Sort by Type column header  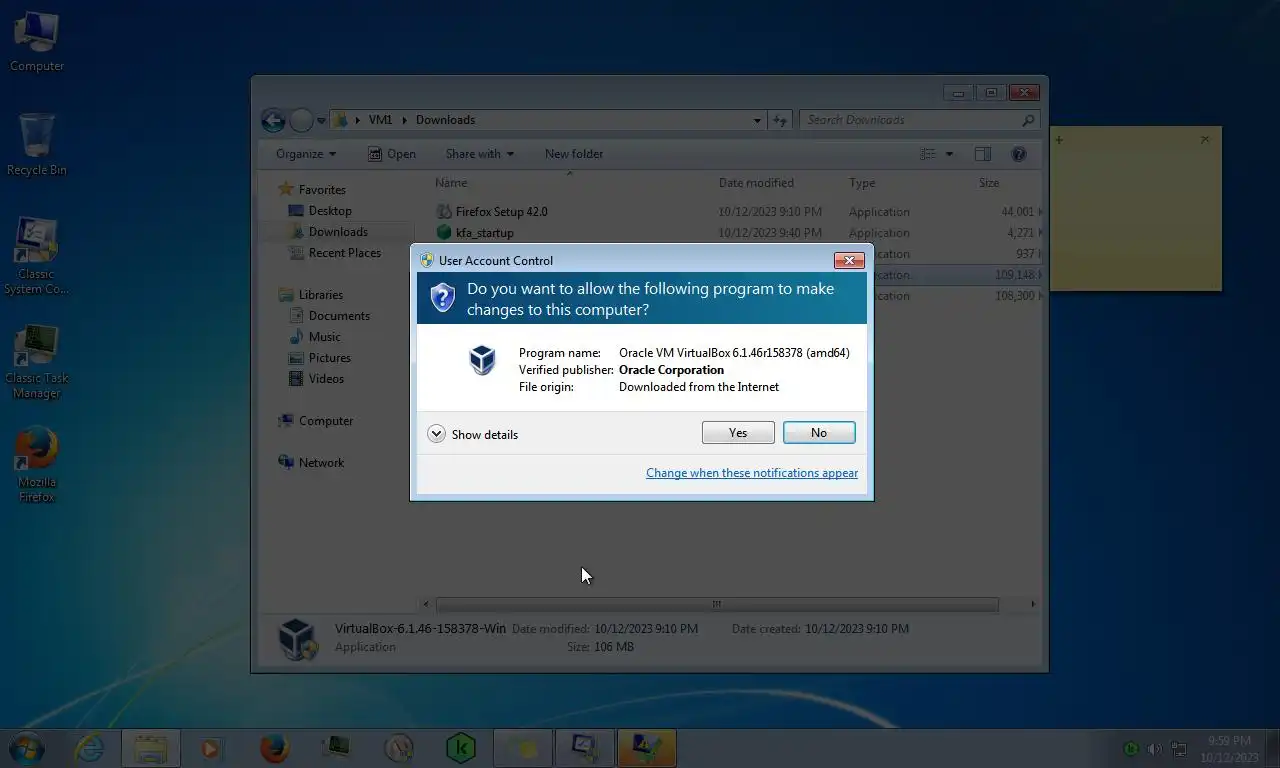point(862,183)
